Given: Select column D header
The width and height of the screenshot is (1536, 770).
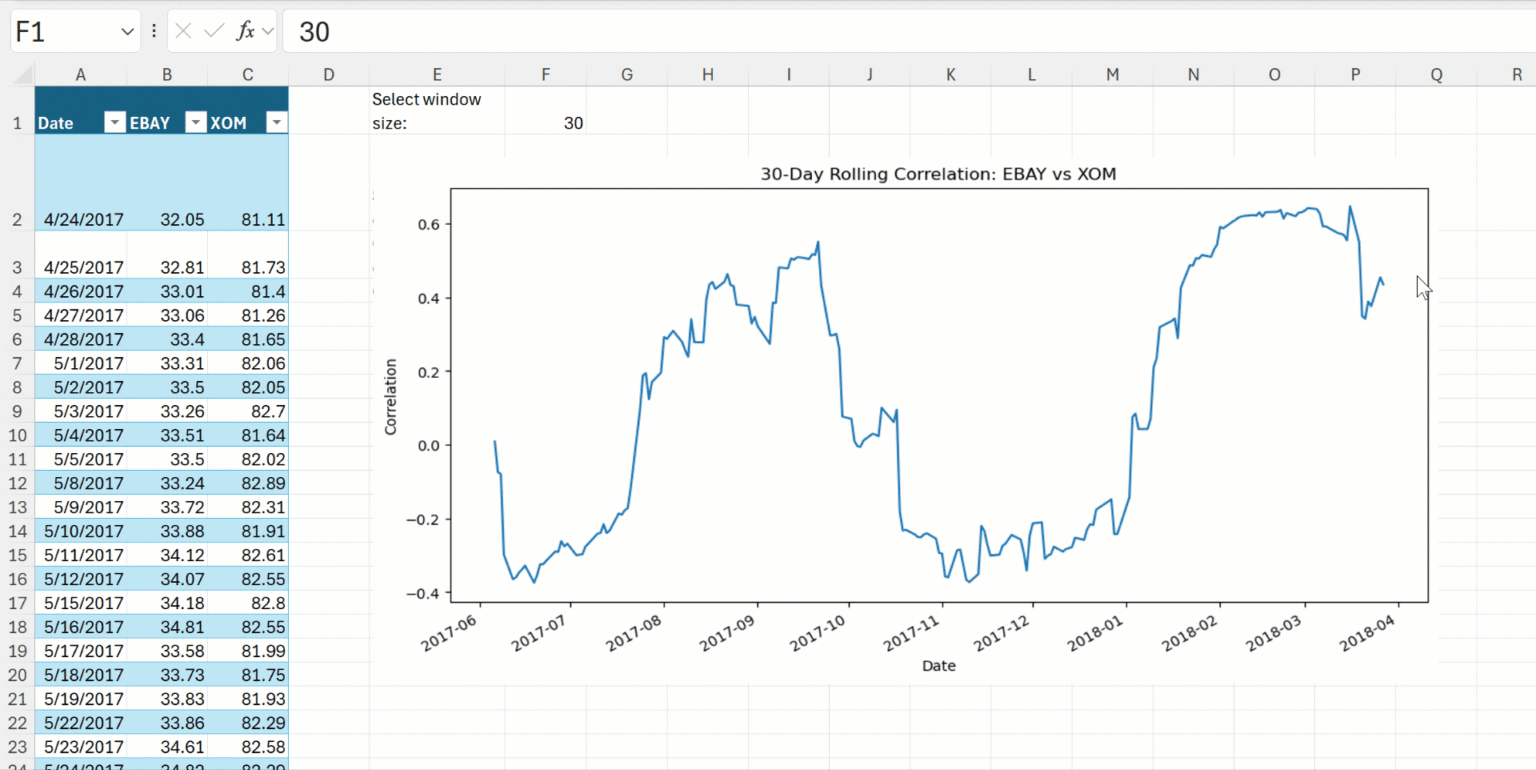Looking at the screenshot, I should (x=329, y=75).
